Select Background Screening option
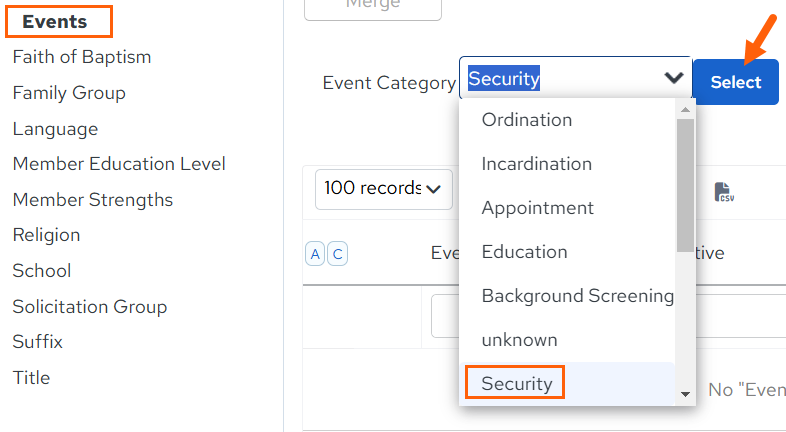This screenshot has width=786, height=432. (577, 296)
